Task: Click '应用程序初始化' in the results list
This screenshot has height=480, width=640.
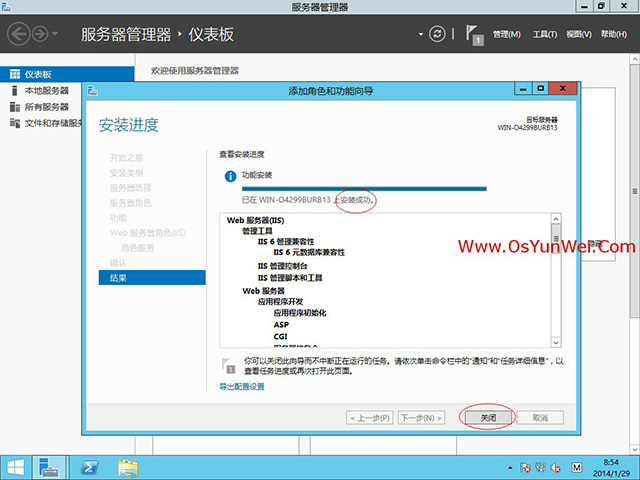Action: (300, 313)
